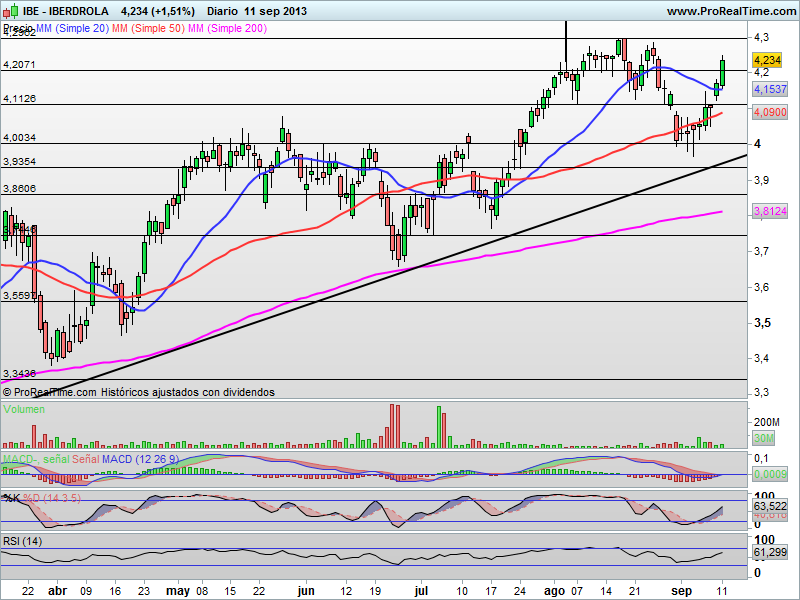Click the 11 date on time axis

point(722,591)
